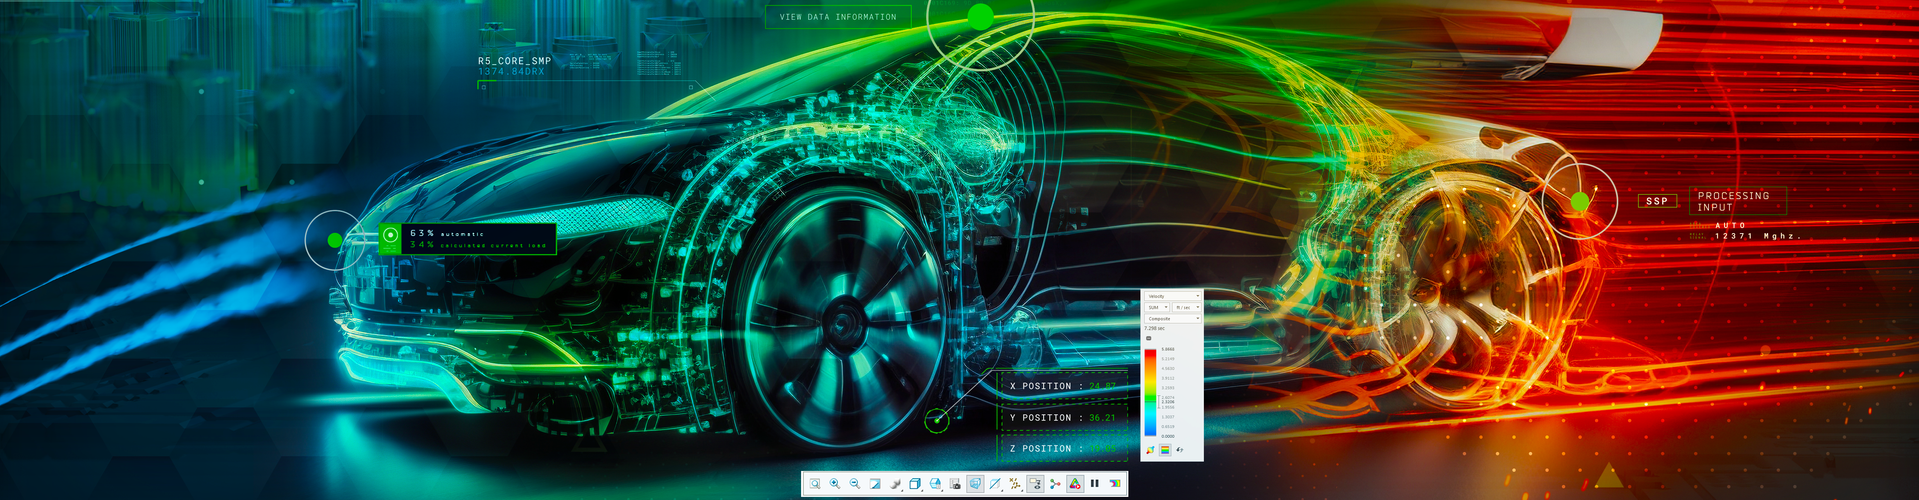Open the SUM component dropdown
Screen dimensions: 1919x500
pyautogui.click(x=1158, y=307)
